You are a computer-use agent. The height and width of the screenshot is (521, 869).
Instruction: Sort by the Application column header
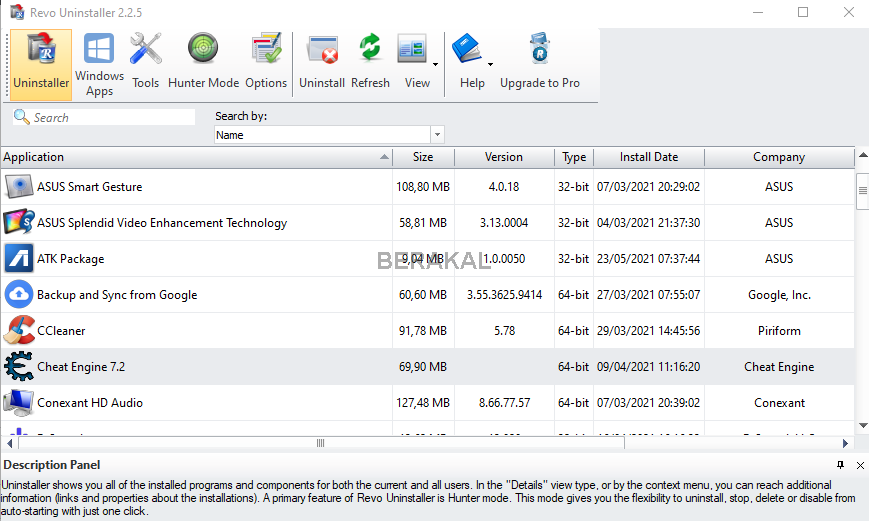190,157
